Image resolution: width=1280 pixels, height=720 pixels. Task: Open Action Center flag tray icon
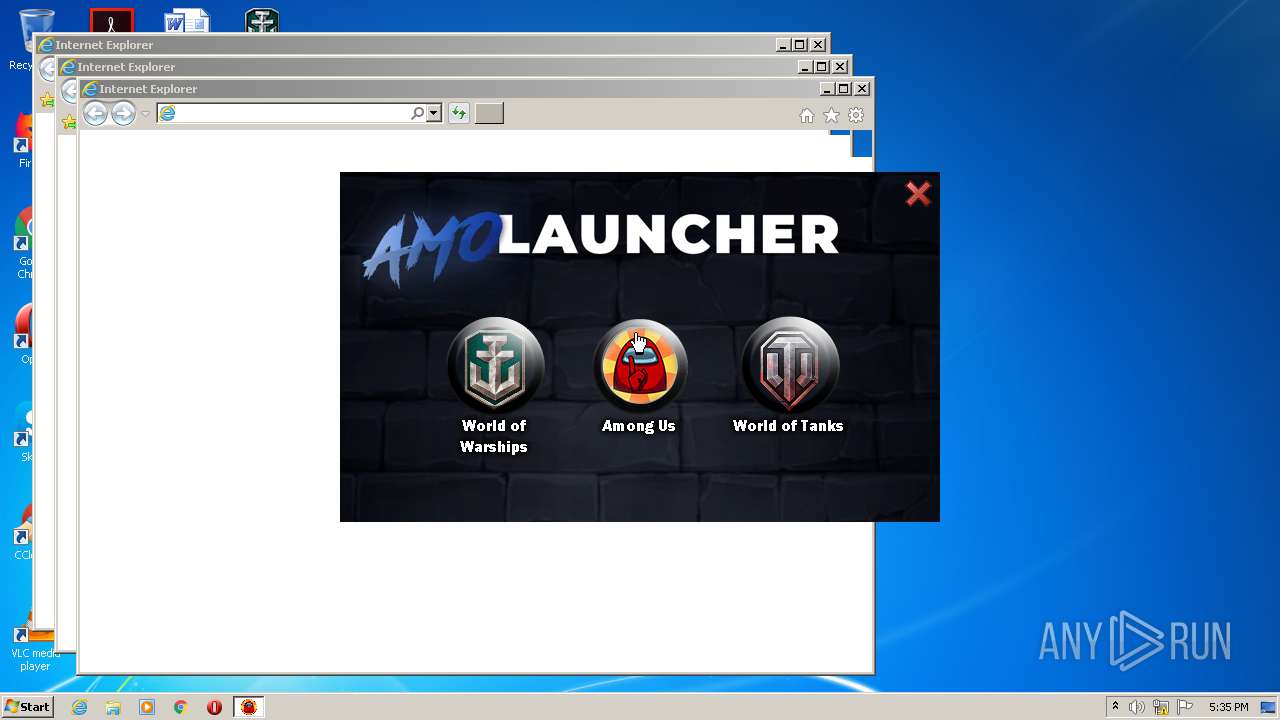(x=1185, y=707)
